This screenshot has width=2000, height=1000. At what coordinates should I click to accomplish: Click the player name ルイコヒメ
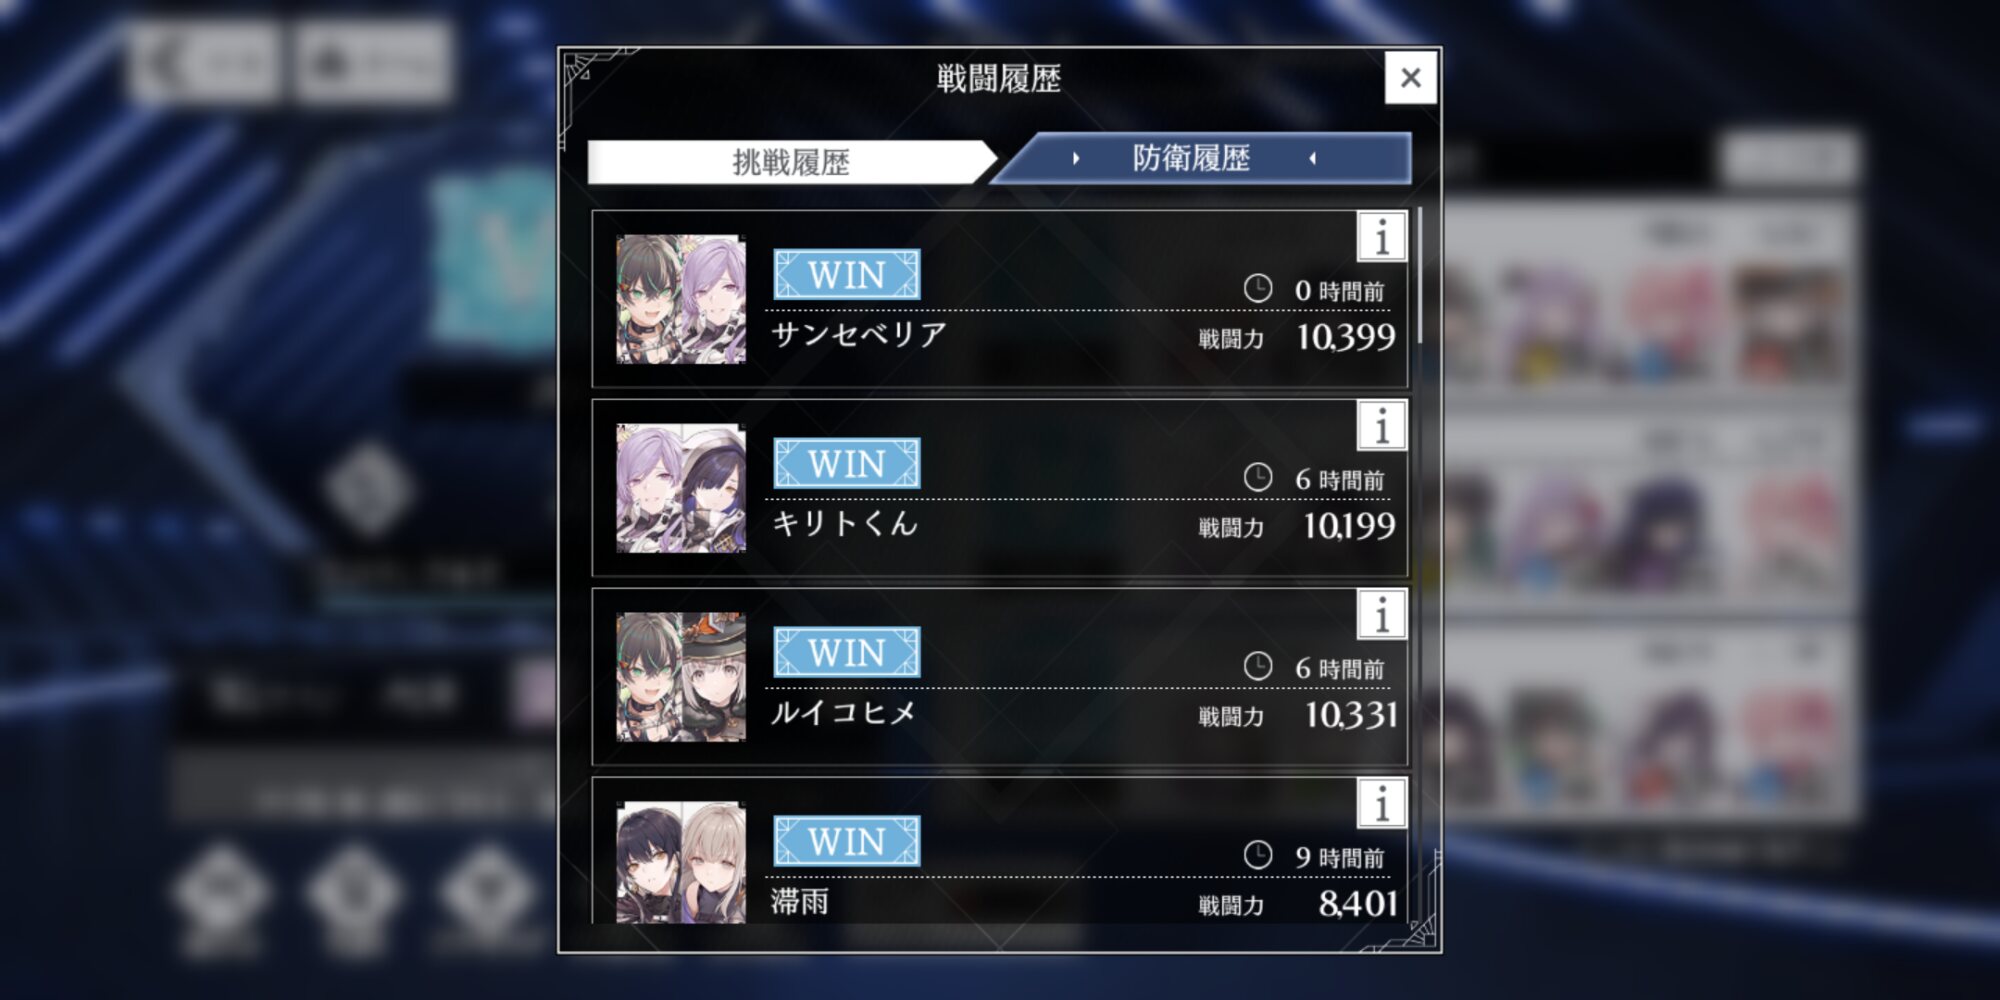[x=843, y=712]
